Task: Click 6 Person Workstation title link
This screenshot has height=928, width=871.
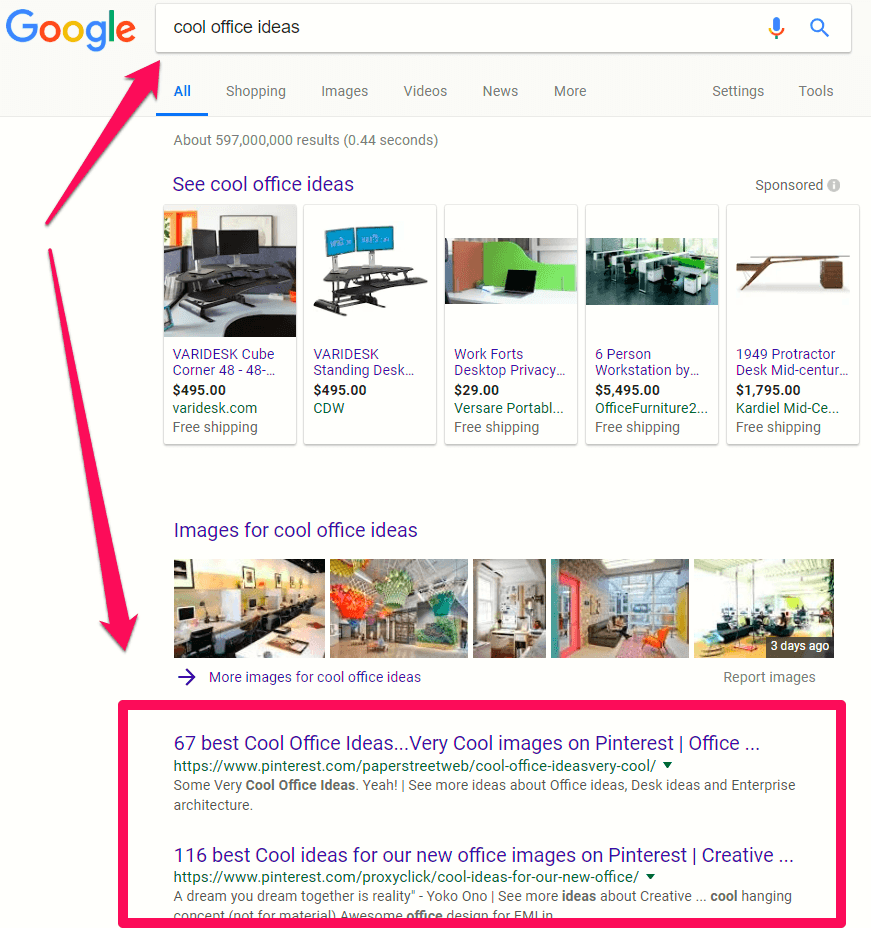Action: [647, 362]
